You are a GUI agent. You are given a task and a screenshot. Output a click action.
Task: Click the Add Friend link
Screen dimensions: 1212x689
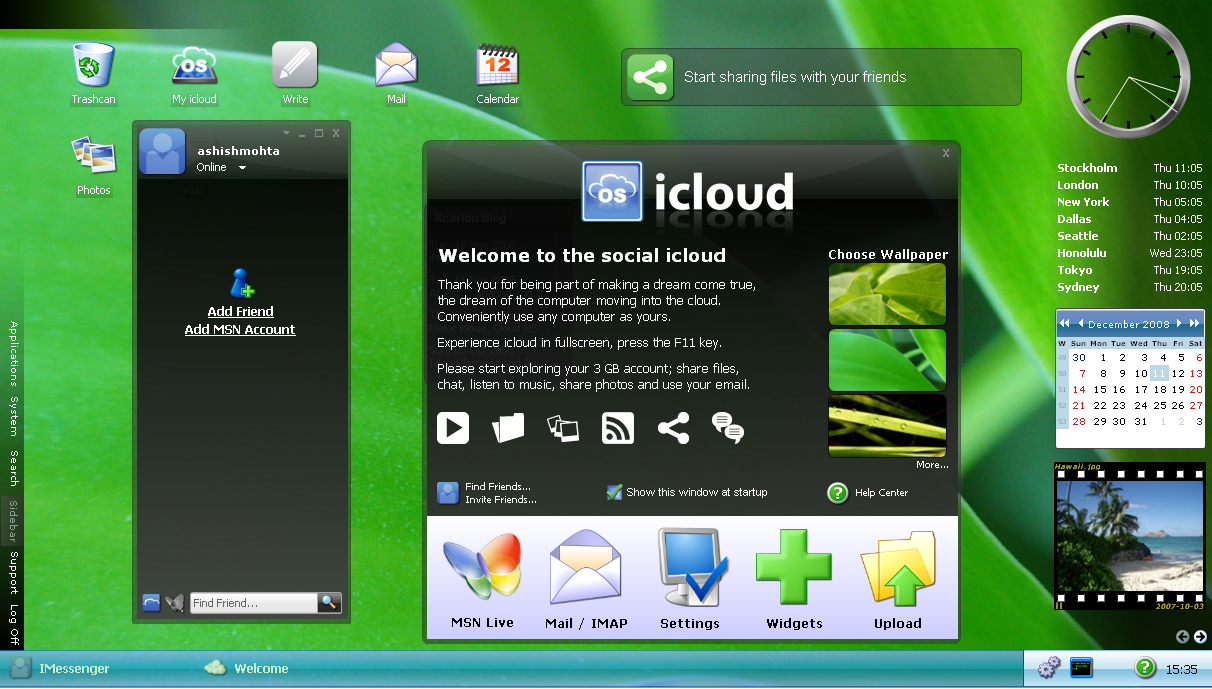(240, 311)
